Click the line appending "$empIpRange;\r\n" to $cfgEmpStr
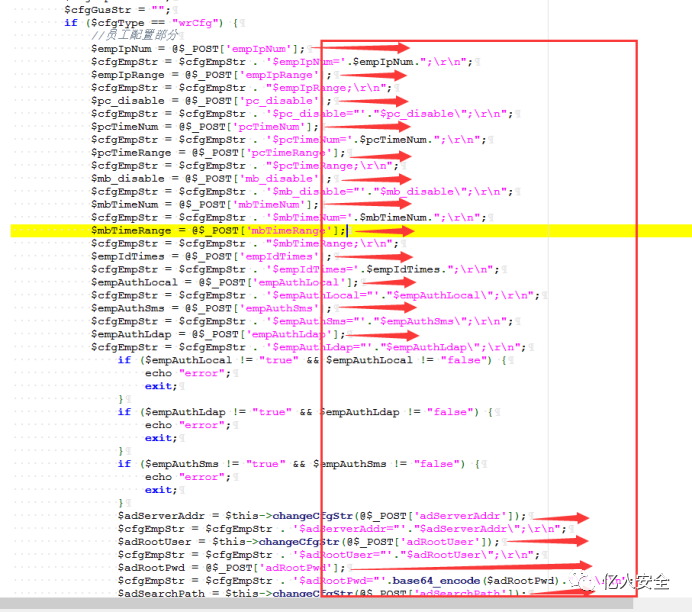 241,87
